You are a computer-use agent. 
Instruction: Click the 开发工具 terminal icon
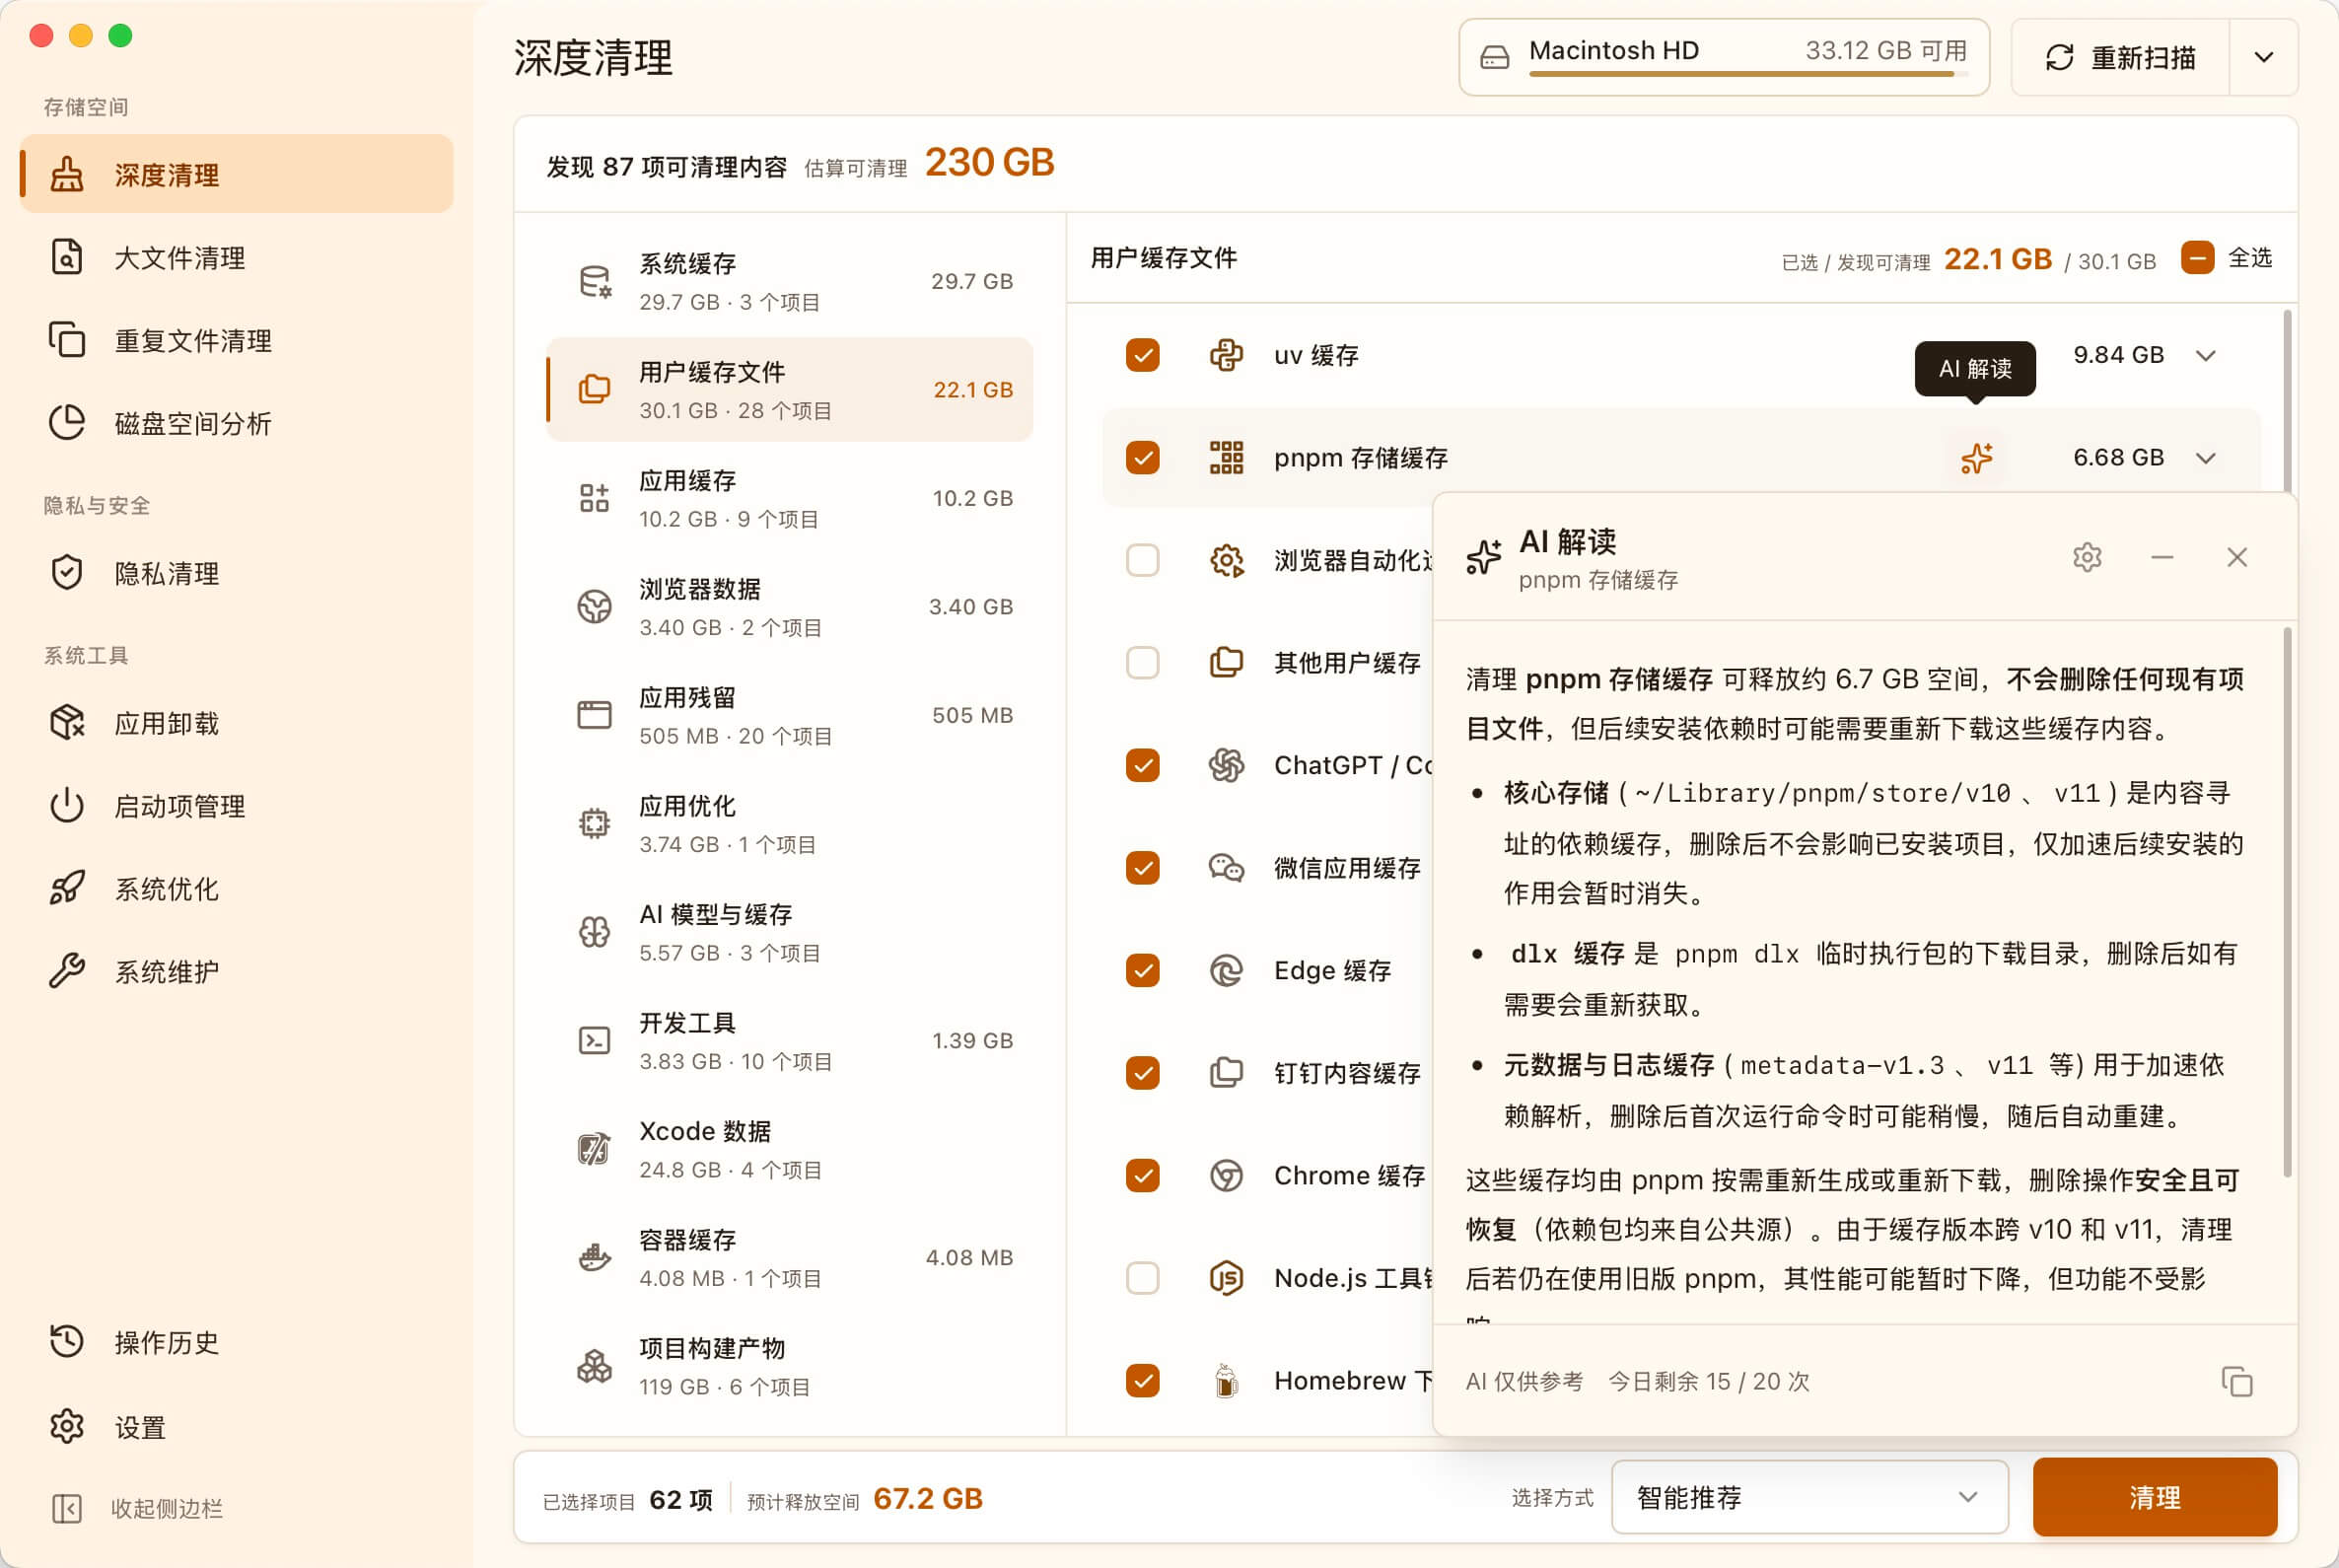click(594, 1040)
